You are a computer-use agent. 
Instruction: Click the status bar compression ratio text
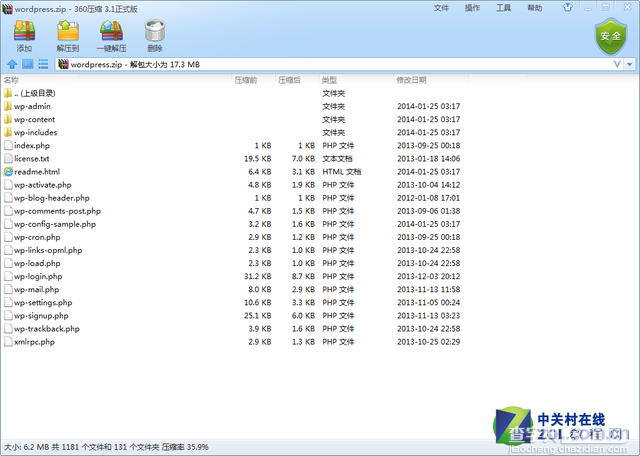click(x=185, y=447)
